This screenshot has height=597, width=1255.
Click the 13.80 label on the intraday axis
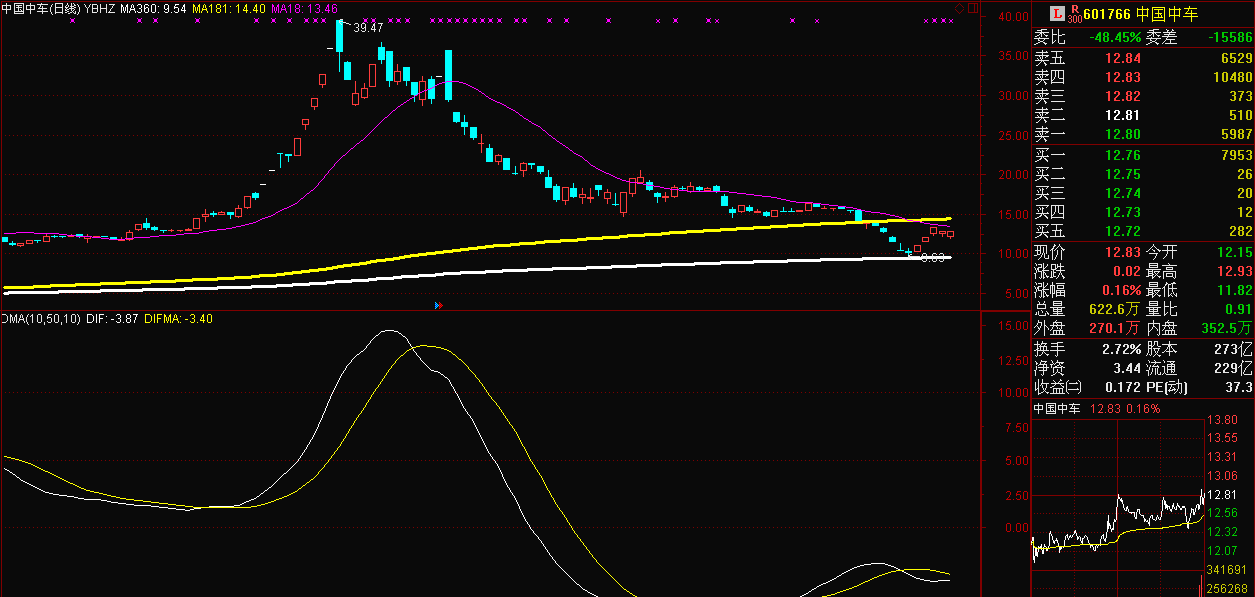click(x=1224, y=420)
